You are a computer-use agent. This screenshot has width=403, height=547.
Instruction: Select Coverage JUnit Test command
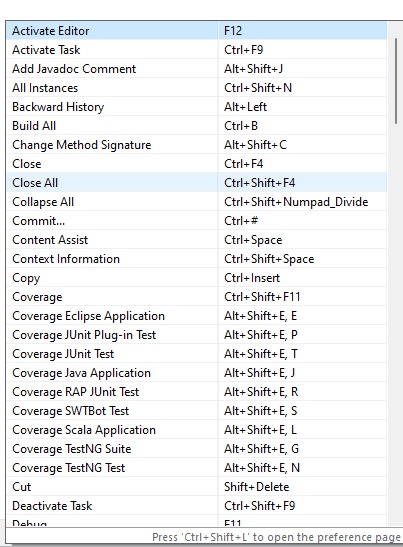(x=196, y=354)
